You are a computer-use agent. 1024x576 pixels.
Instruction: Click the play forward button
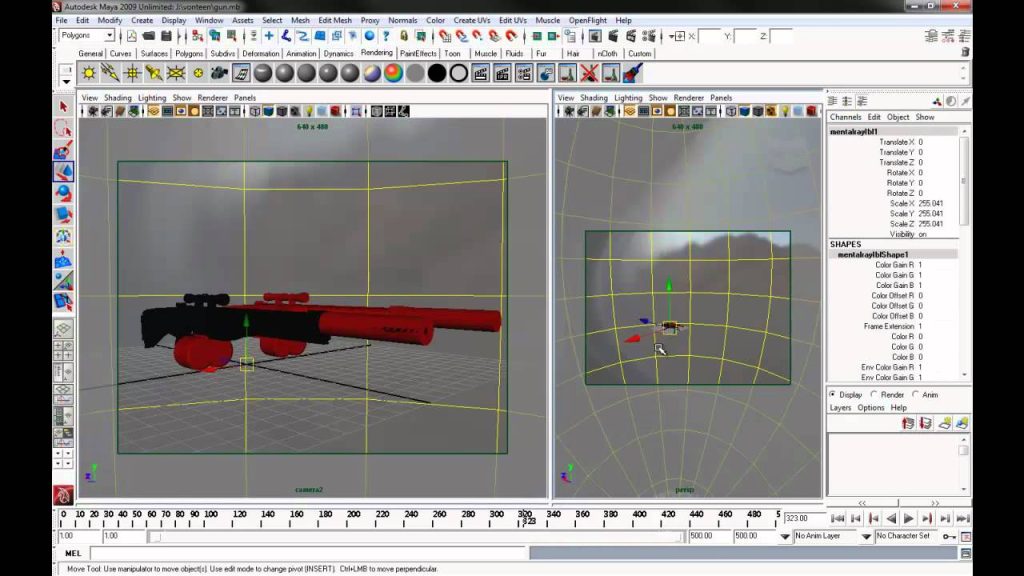[908, 519]
